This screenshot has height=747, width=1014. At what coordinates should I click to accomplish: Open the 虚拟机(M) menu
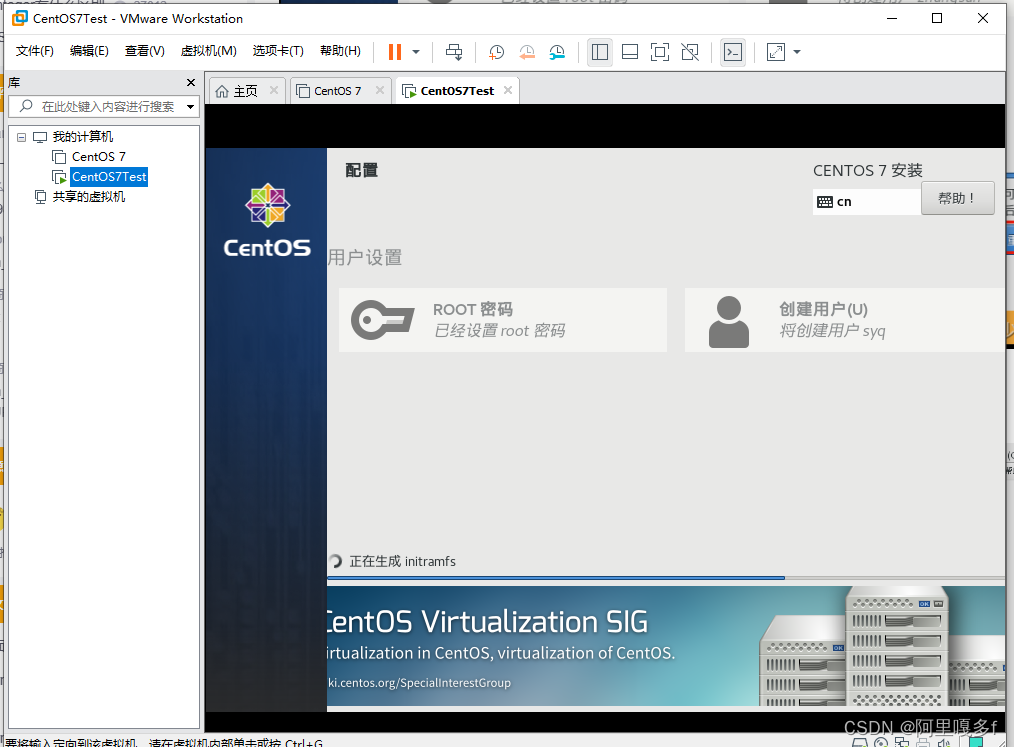(208, 51)
